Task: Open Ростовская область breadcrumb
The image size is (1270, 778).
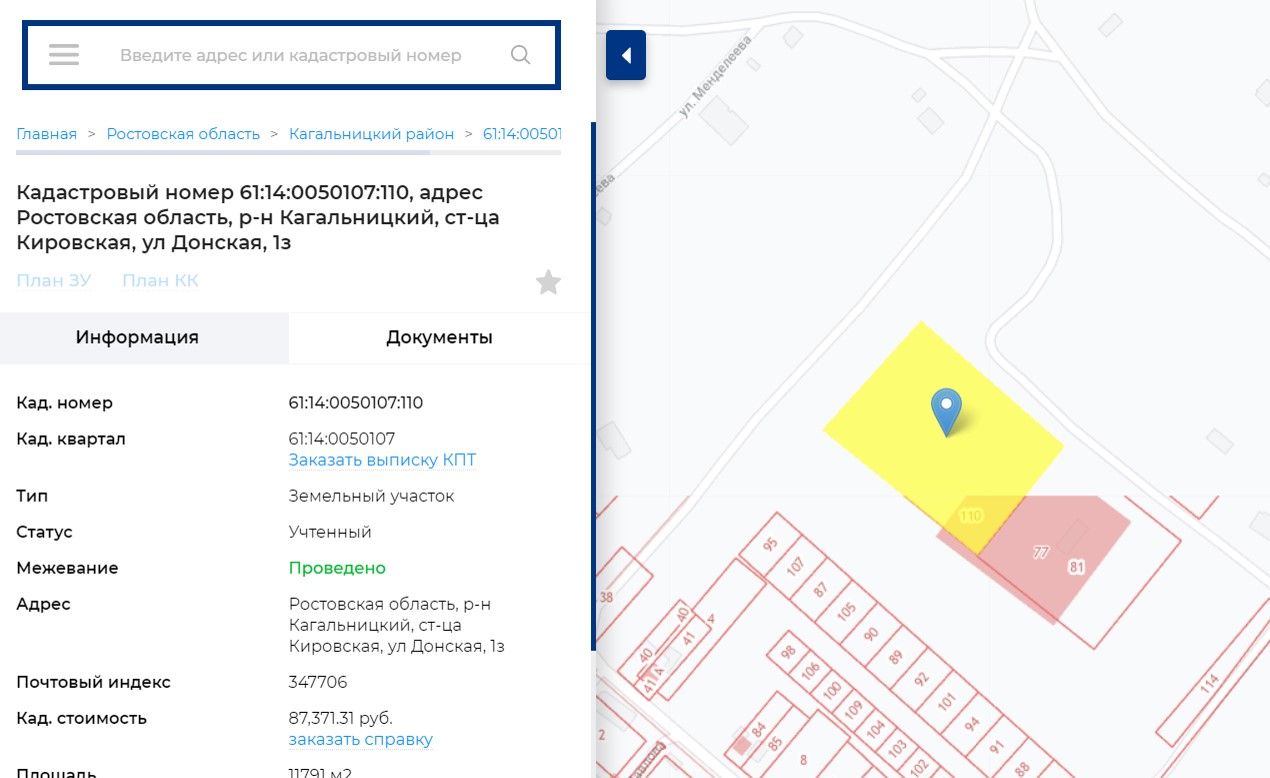Action: 183,134
